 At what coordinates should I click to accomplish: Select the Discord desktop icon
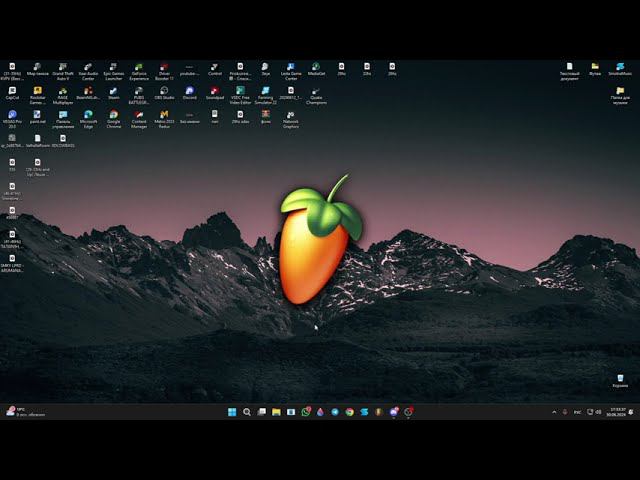[189, 93]
